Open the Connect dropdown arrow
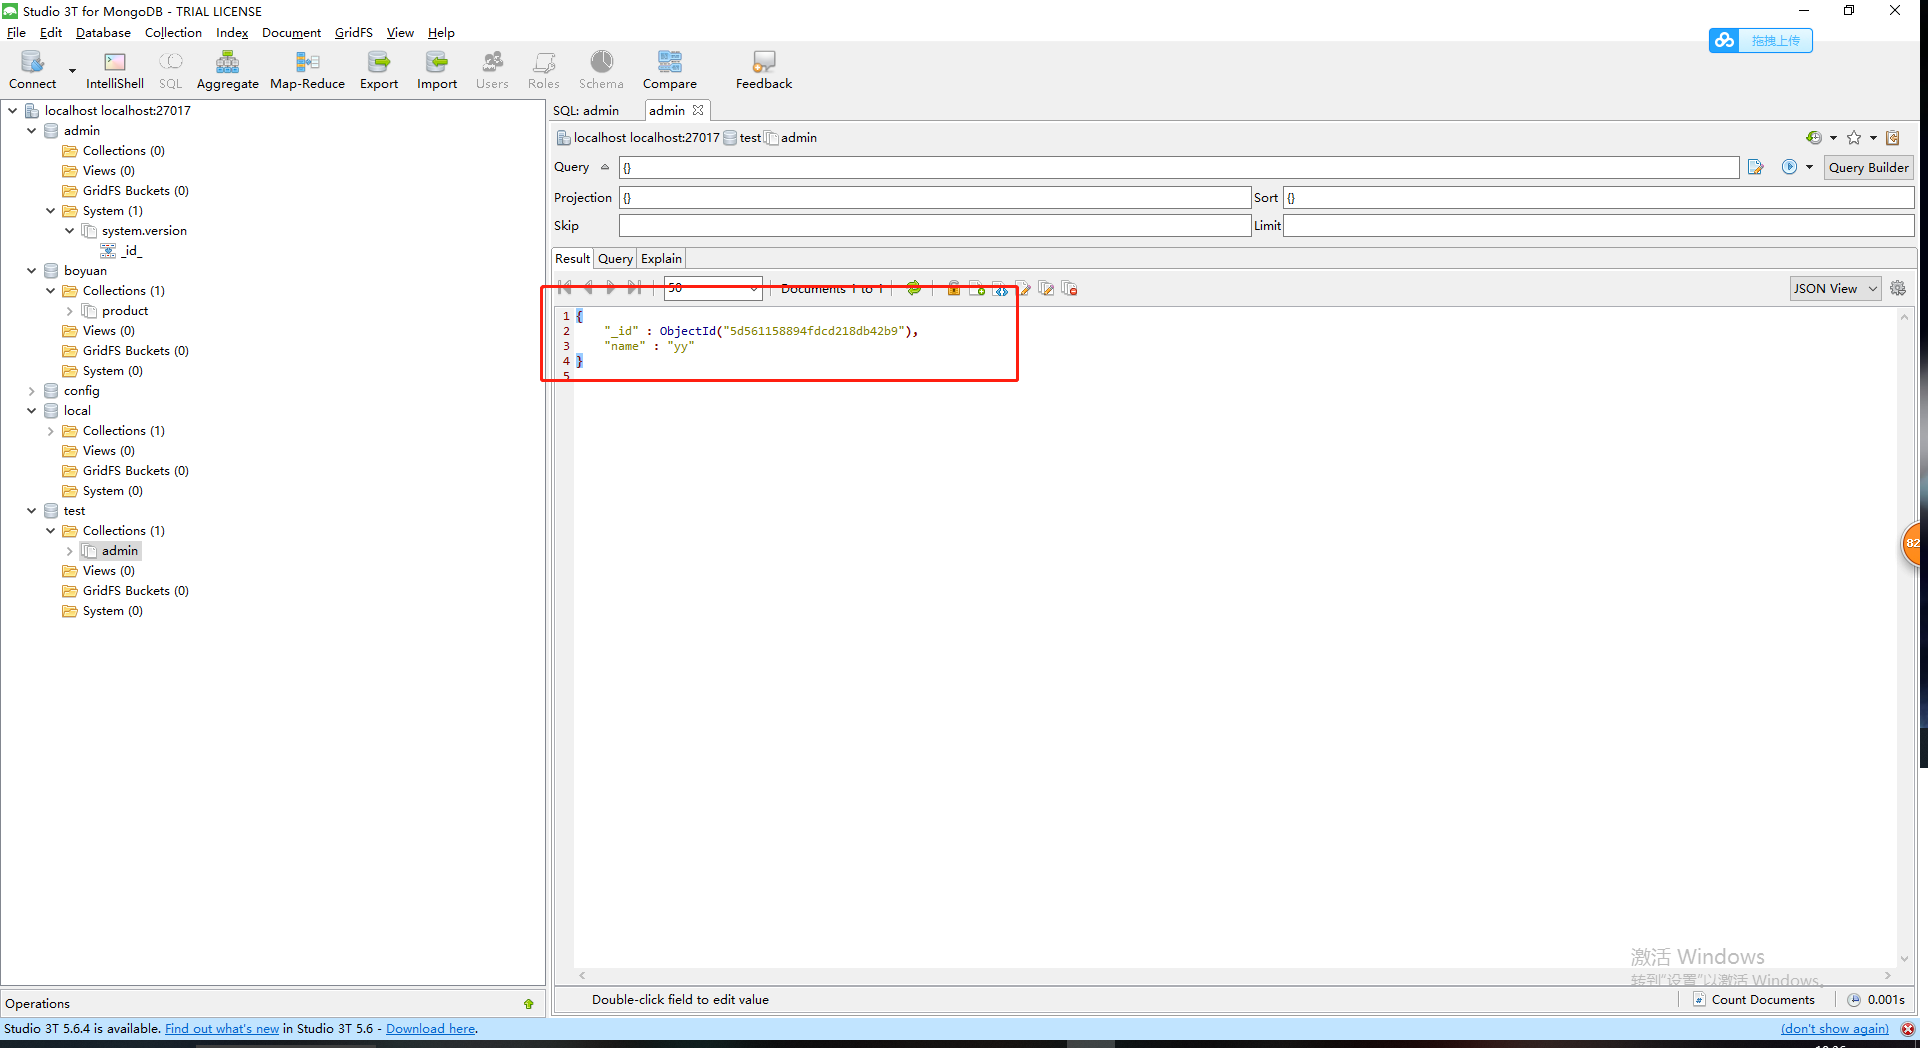Image resolution: width=1928 pixels, height=1048 pixels. [x=72, y=71]
